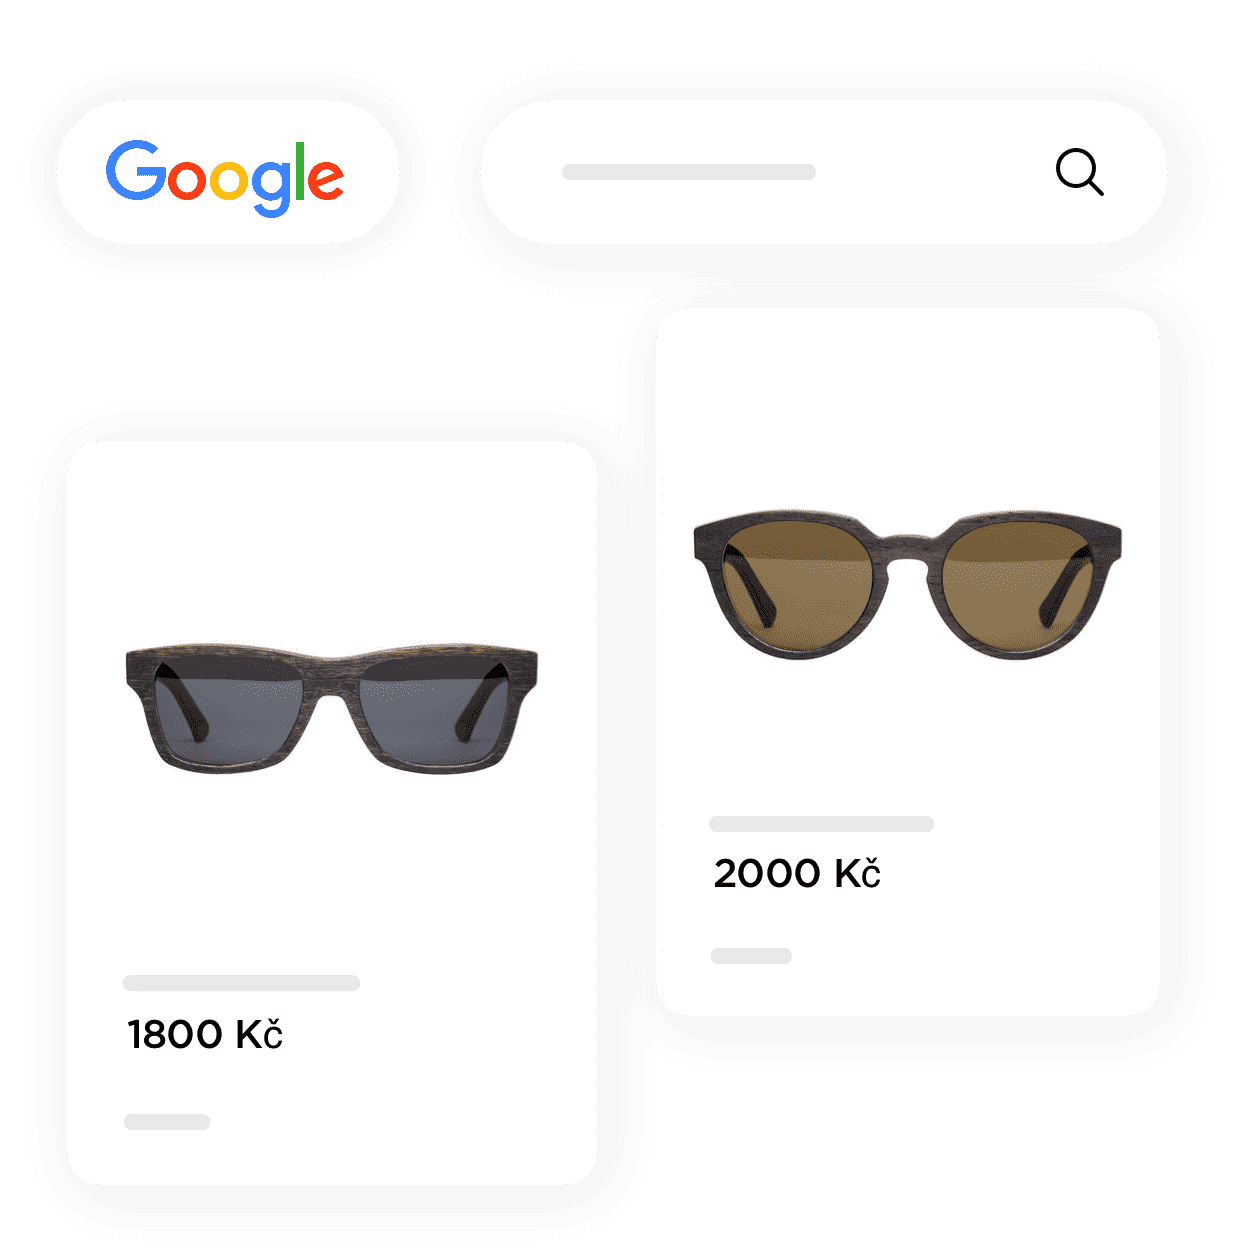Select the rectangular gray-lens sunglasses image
This screenshot has width=1248, height=1248.
331,708
